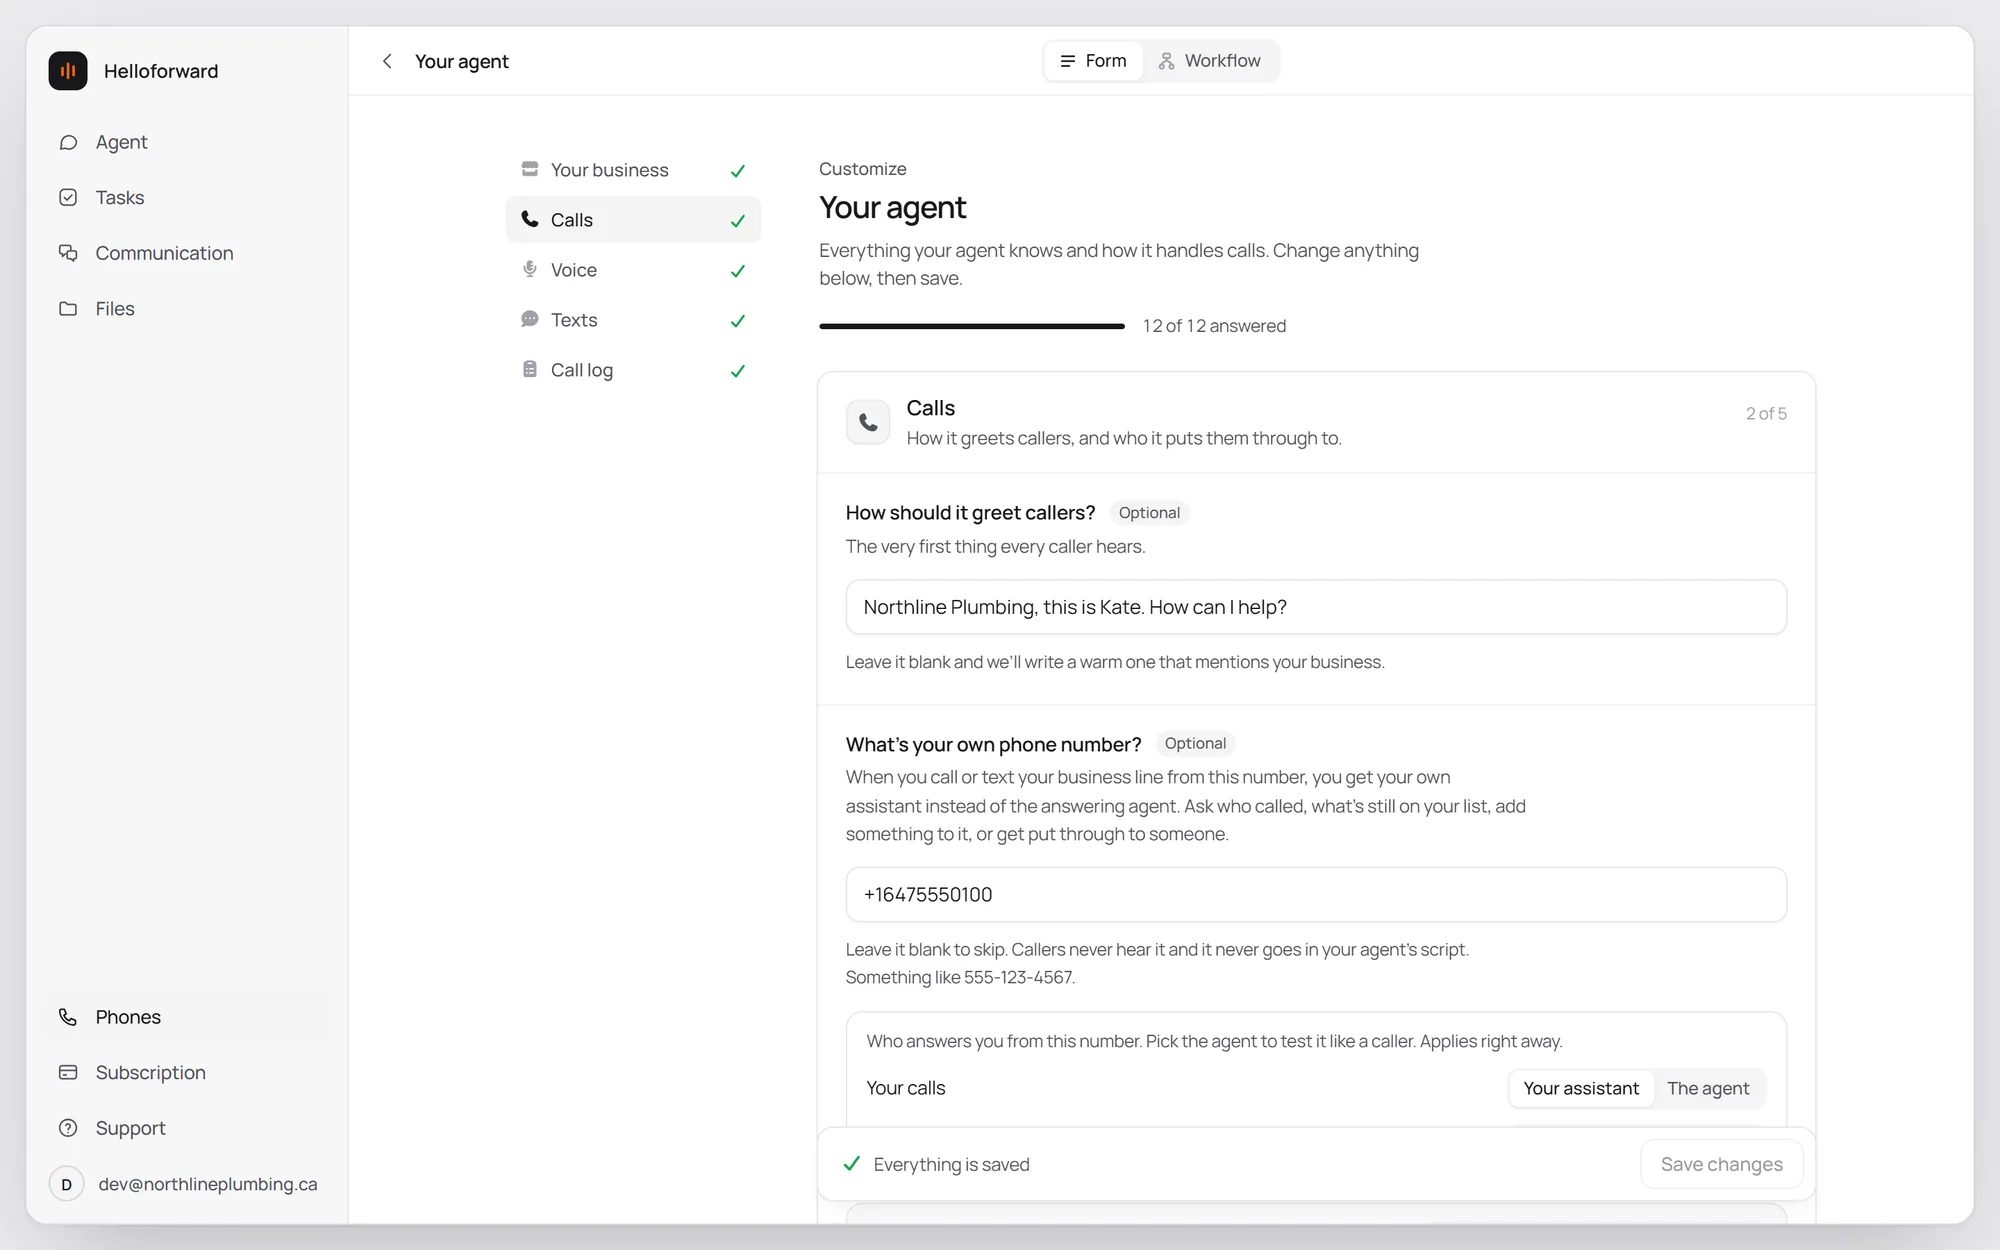Go to the Voice section
Image resolution: width=2000 pixels, height=1250 pixels.
pos(633,270)
